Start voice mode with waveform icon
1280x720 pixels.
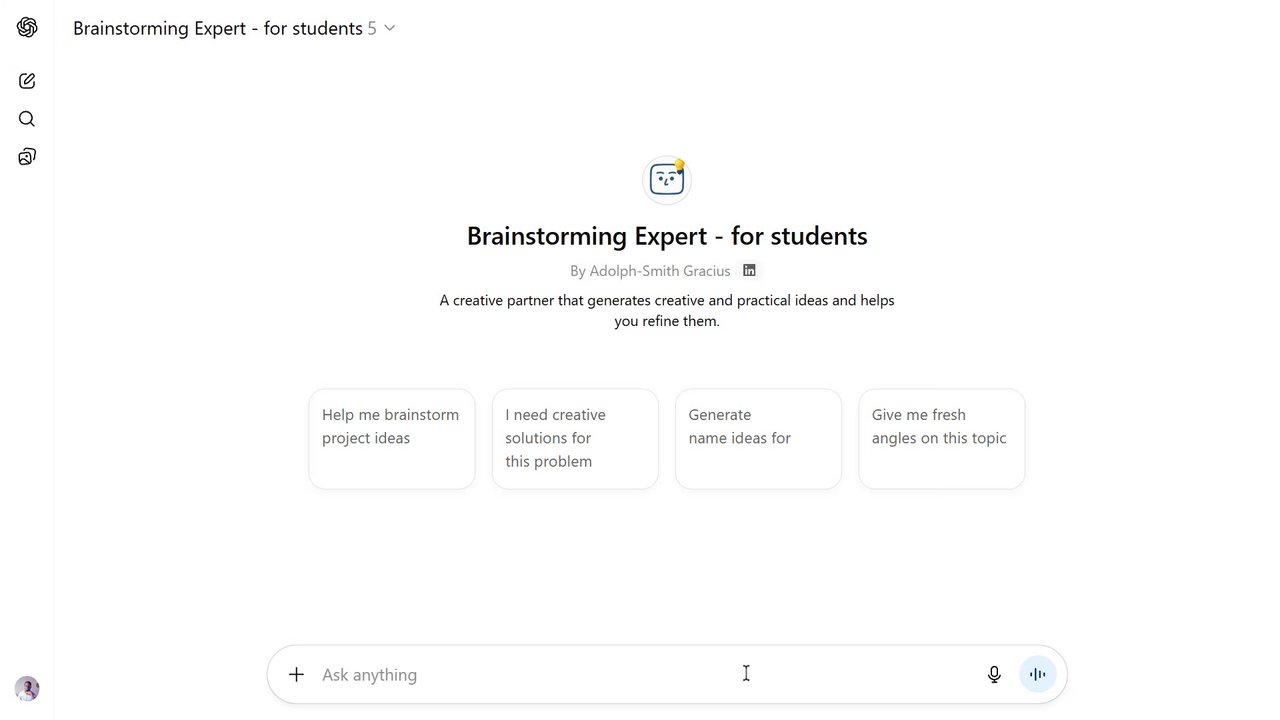tap(1038, 674)
